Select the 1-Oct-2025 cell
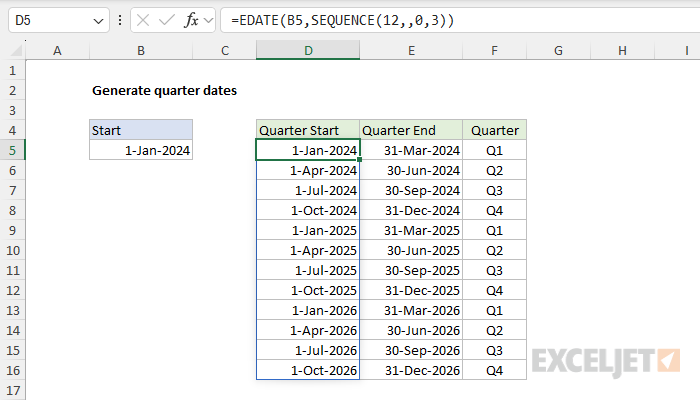This screenshot has height=400, width=700. tap(308, 291)
